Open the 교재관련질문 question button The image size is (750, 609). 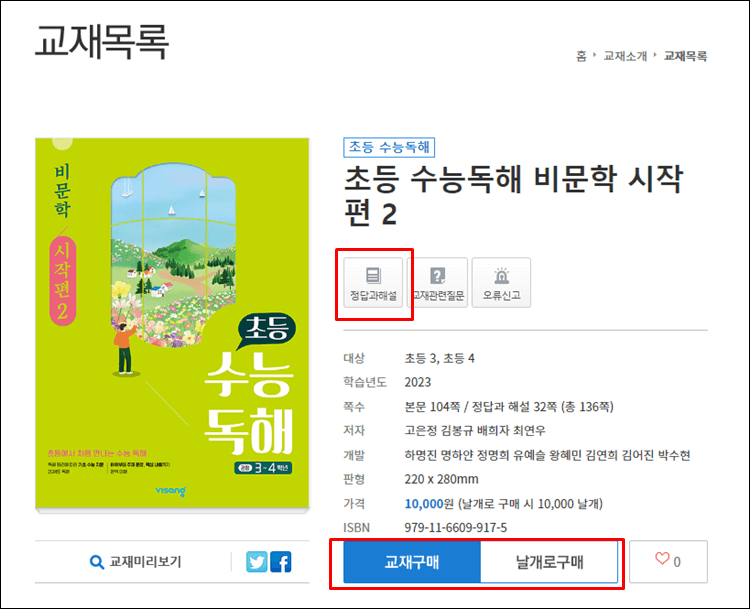pos(438,283)
